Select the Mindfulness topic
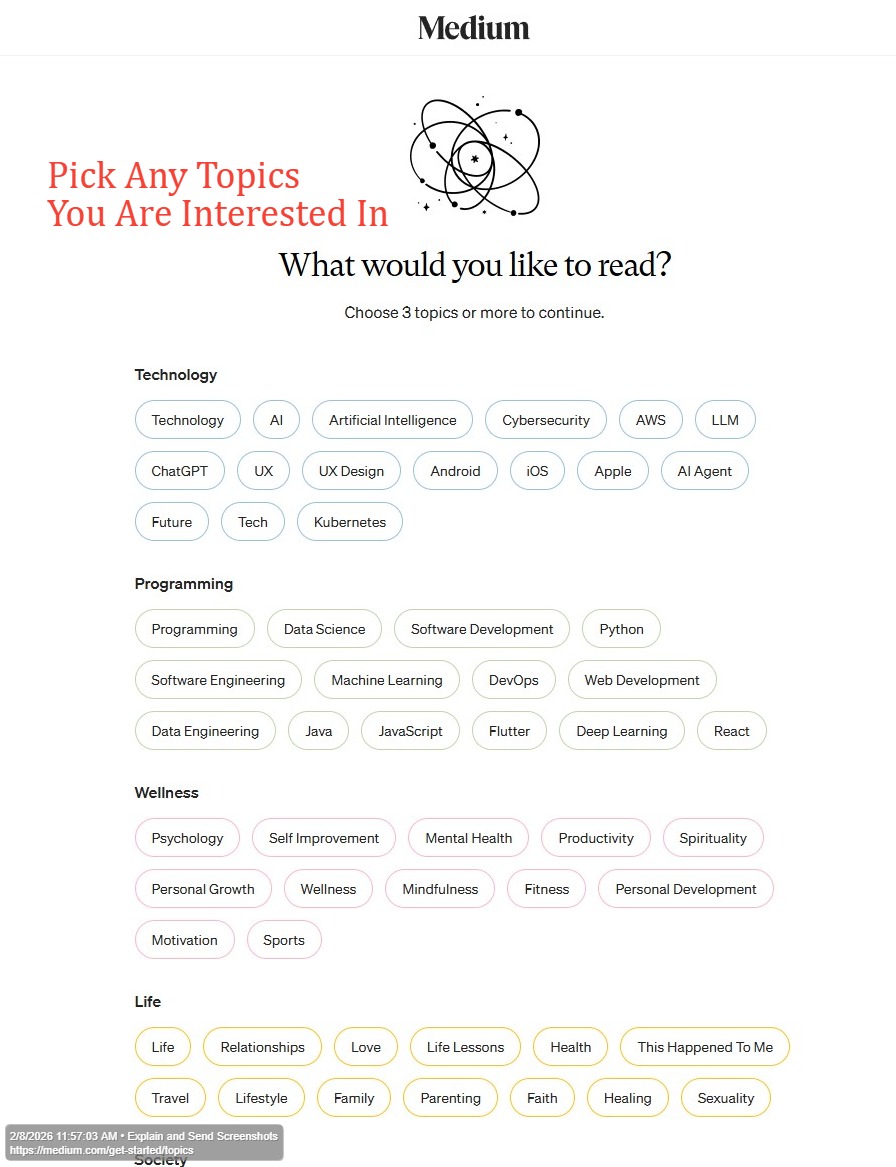The width and height of the screenshot is (896, 1167). pyautogui.click(x=440, y=889)
